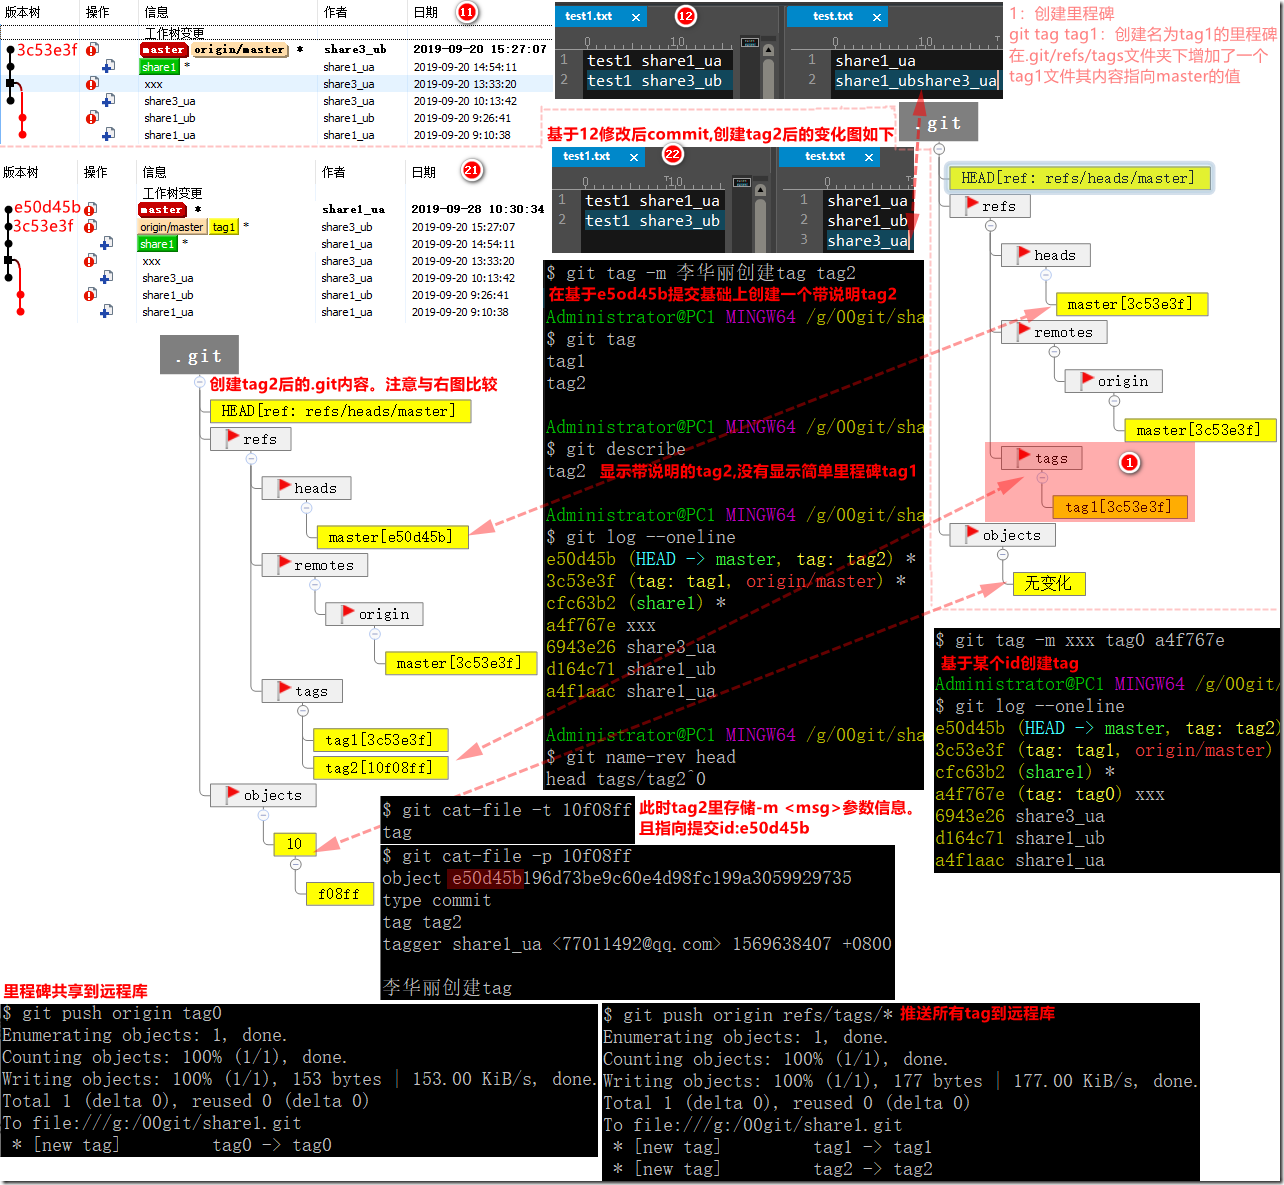
Task: Select 无变化 node under objects
Action: [1047, 583]
